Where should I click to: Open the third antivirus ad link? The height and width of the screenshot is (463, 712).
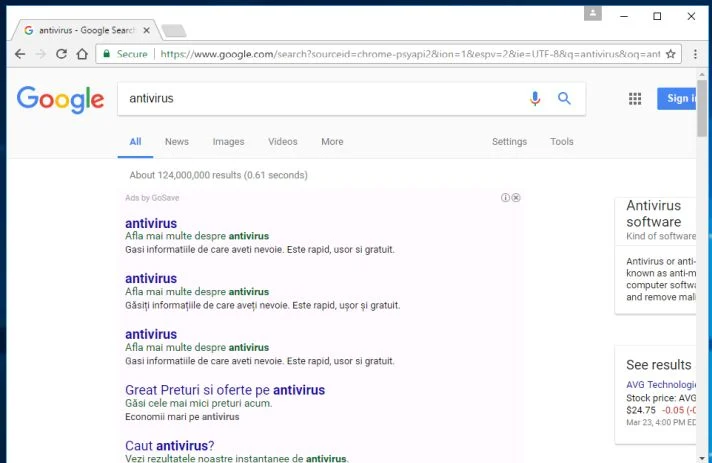point(151,334)
